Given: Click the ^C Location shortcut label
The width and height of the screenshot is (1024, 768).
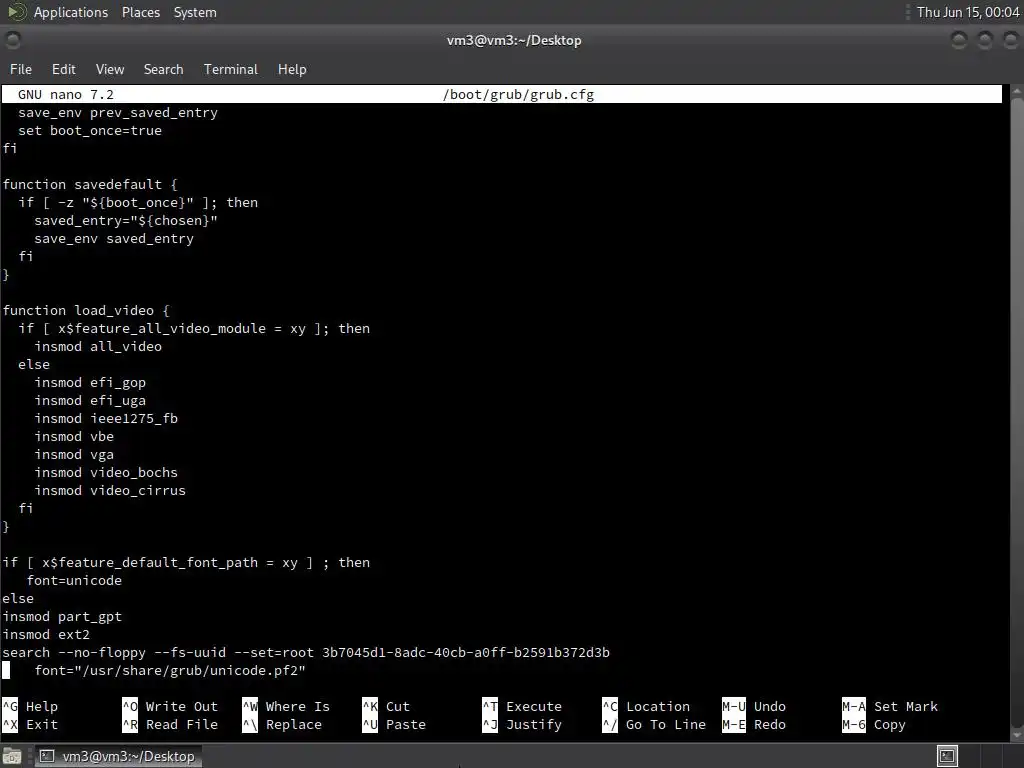Looking at the screenshot, I should [x=646, y=707].
